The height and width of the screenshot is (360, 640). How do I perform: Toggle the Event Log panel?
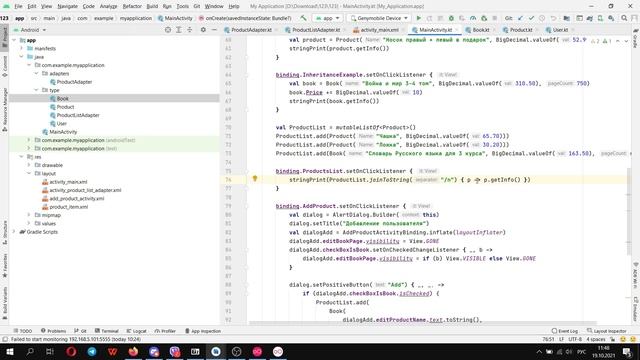click(x=565, y=331)
